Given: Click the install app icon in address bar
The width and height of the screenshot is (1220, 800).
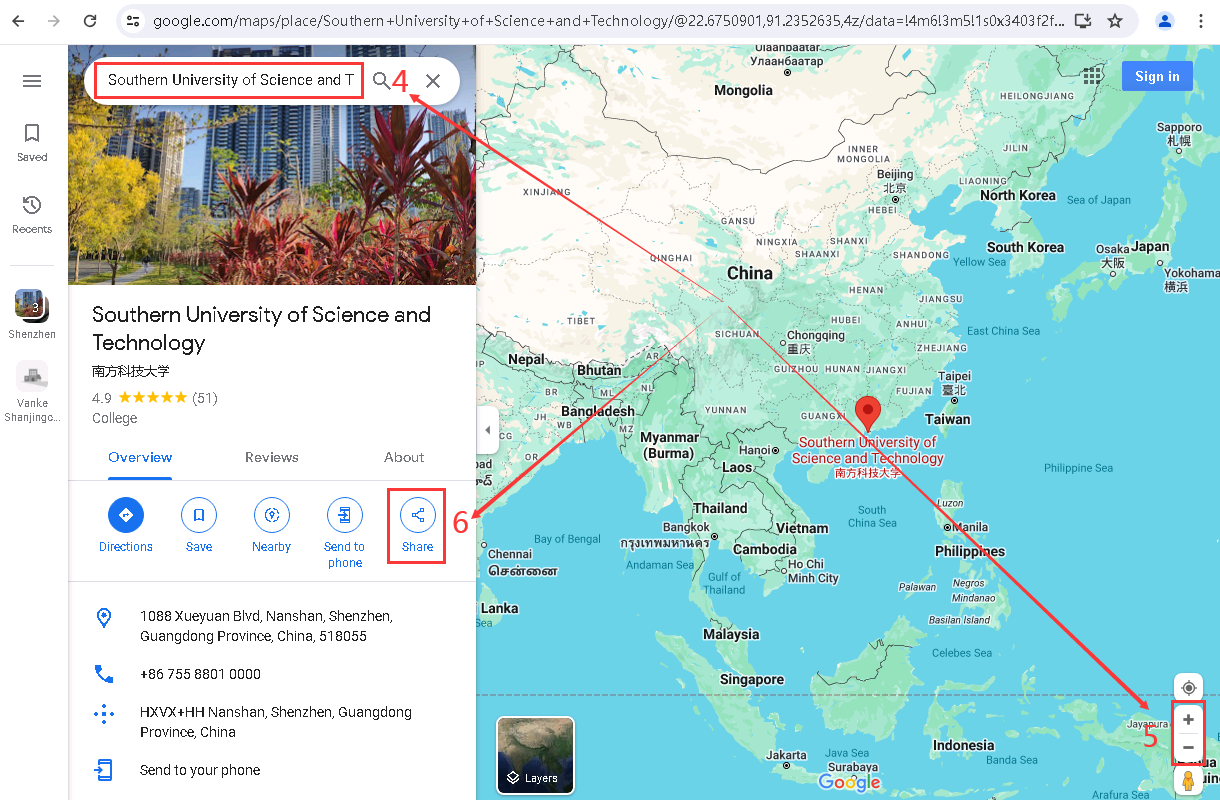Looking at the screenshot, I should [1083, 20].
